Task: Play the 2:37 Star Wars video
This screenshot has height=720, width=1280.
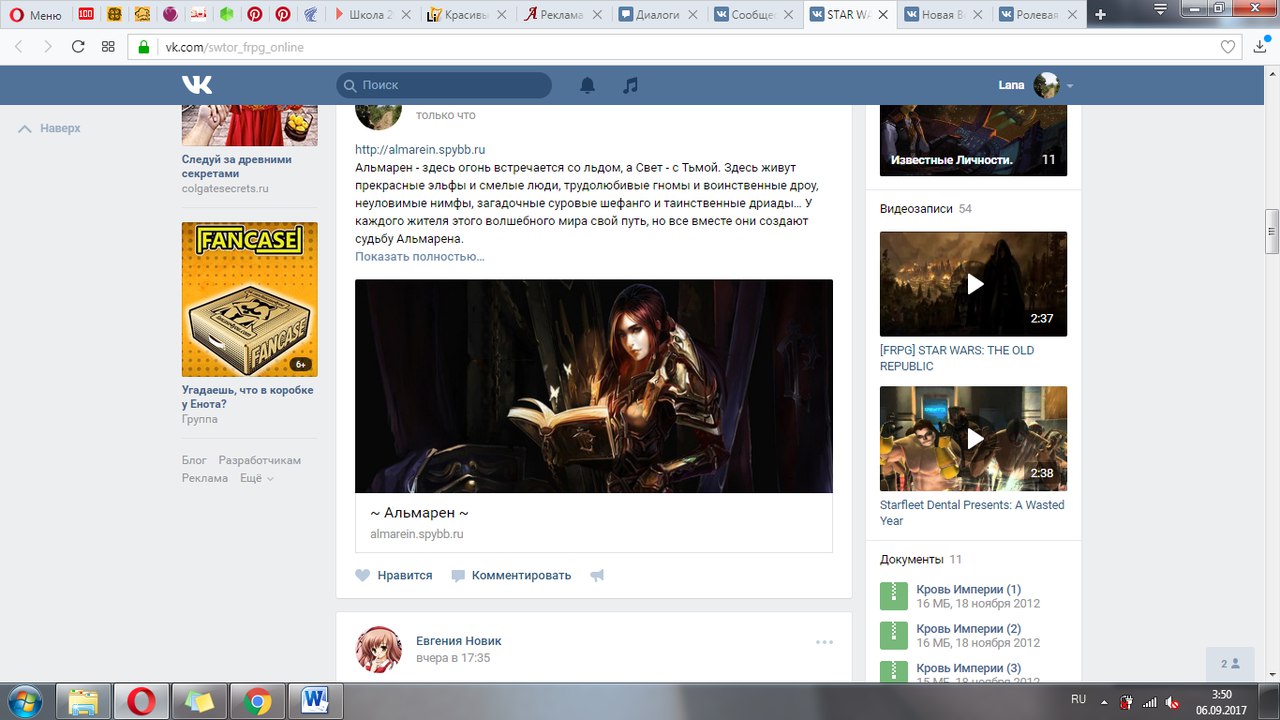Action: coord(973,284)
